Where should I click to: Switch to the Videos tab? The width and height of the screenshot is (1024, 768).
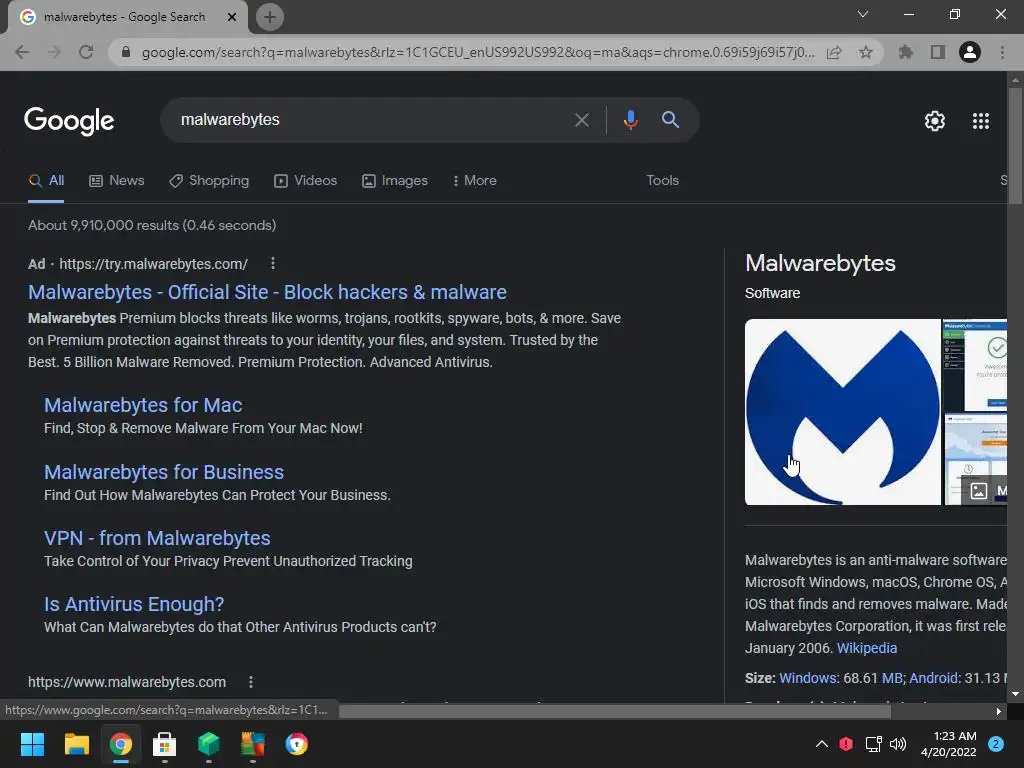(x=306, y=181)
